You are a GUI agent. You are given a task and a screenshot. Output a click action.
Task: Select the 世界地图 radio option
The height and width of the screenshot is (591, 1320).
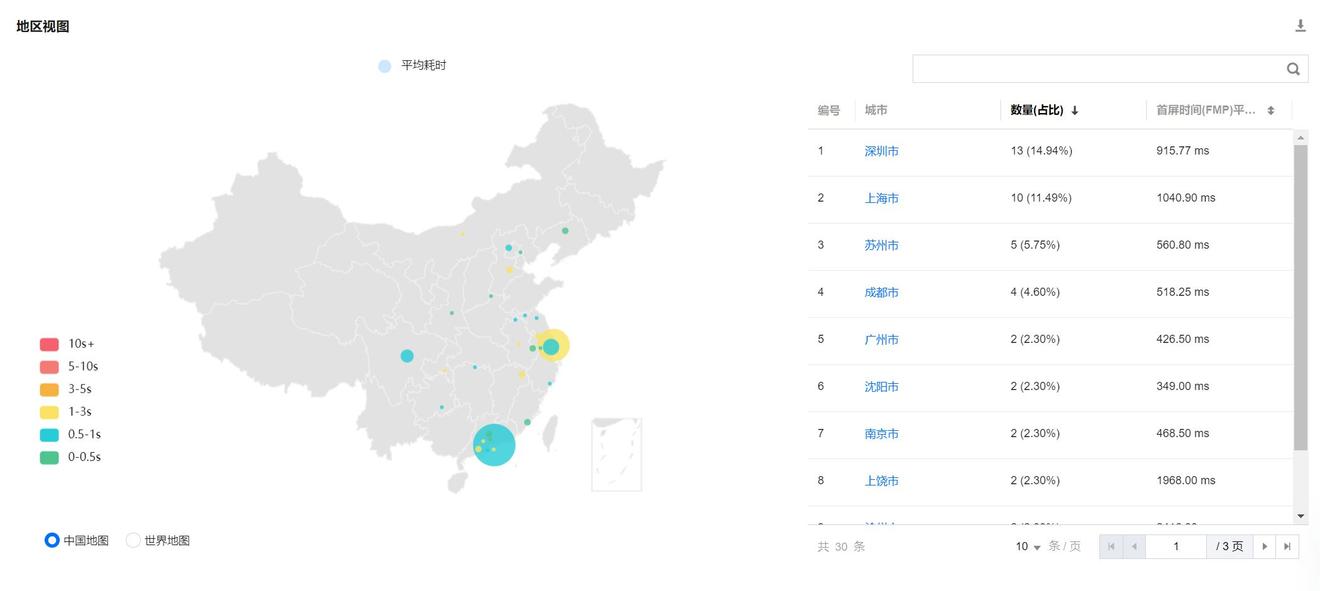(133, 541)
